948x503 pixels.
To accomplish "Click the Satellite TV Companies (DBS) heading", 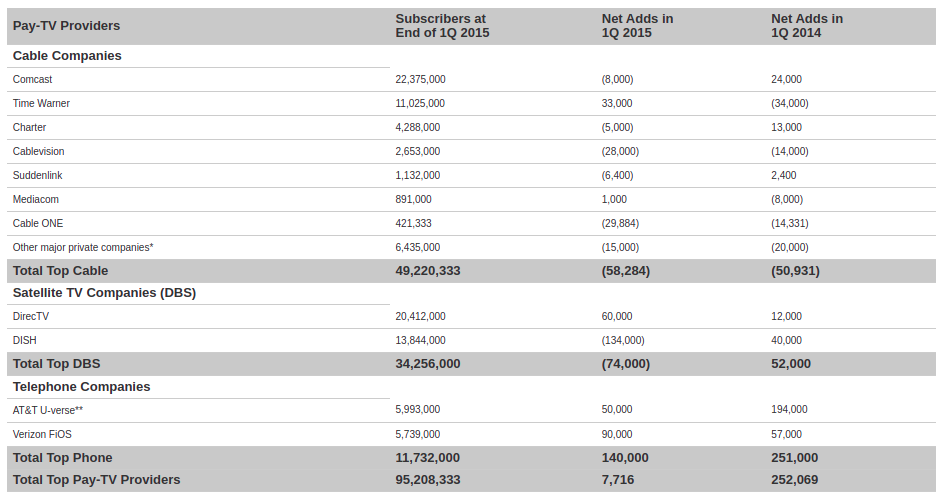I will coord(104,293).
